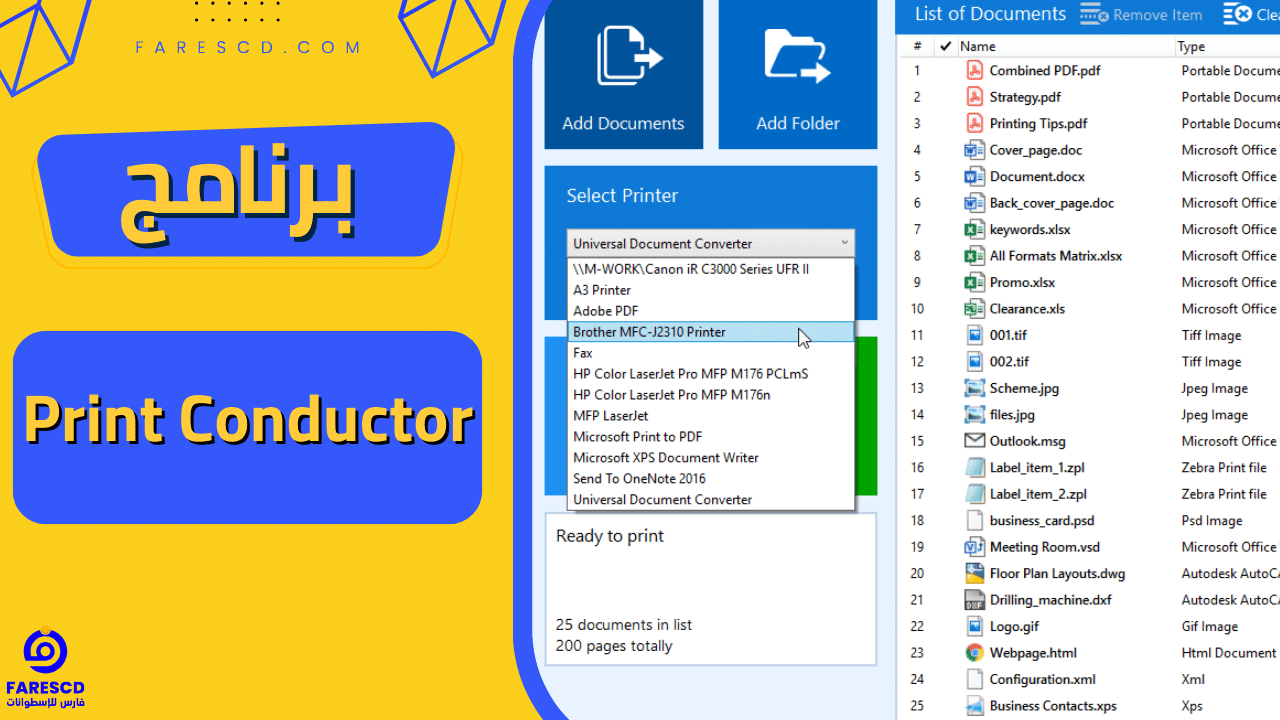
Task: Click Zebra Print file type of Label_item_1.zpl
Action: (x=1224, y=468)
